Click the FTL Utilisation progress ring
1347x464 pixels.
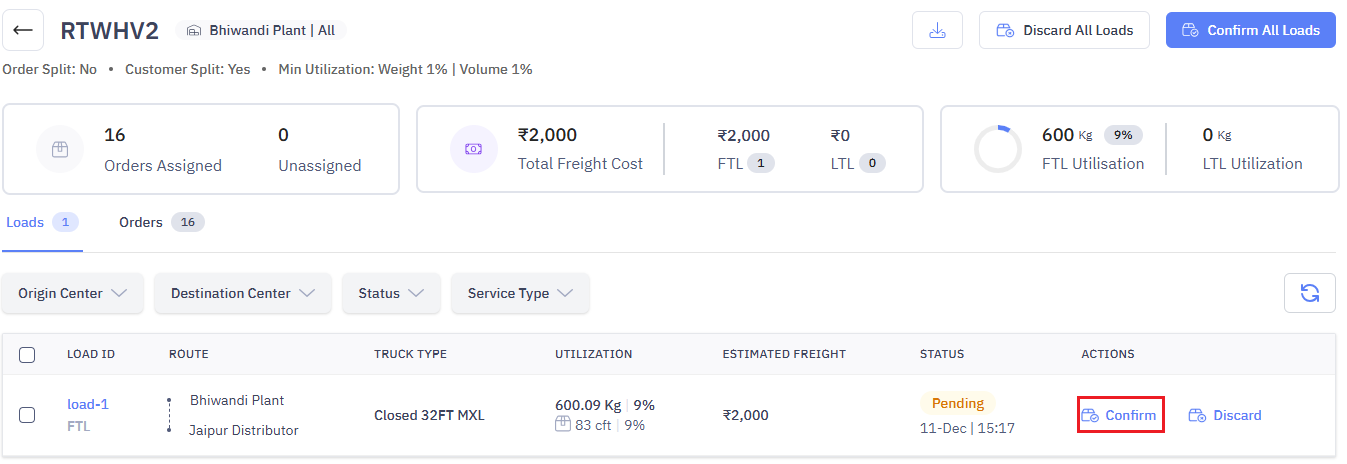(997, 149)
